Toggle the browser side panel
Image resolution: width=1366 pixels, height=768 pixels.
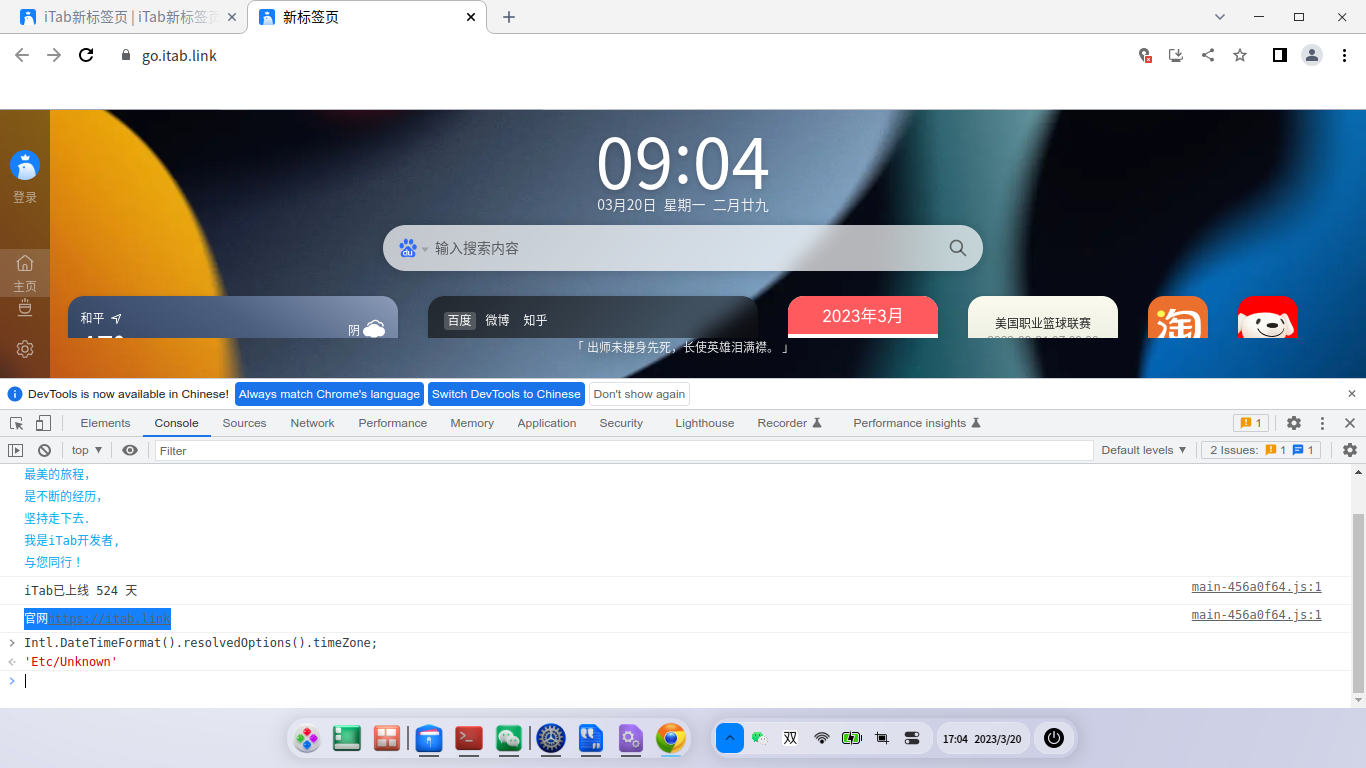[x=1279, y=55]
